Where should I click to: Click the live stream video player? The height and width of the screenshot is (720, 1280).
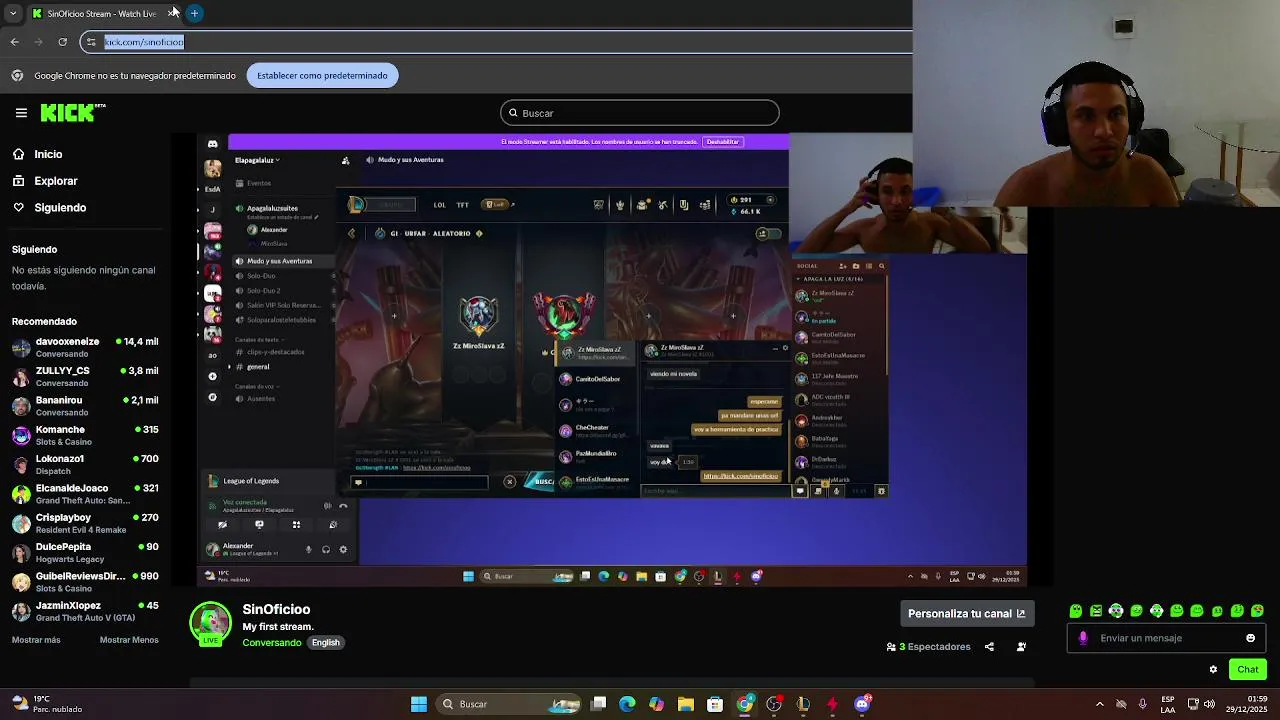(x=612, y=359)
